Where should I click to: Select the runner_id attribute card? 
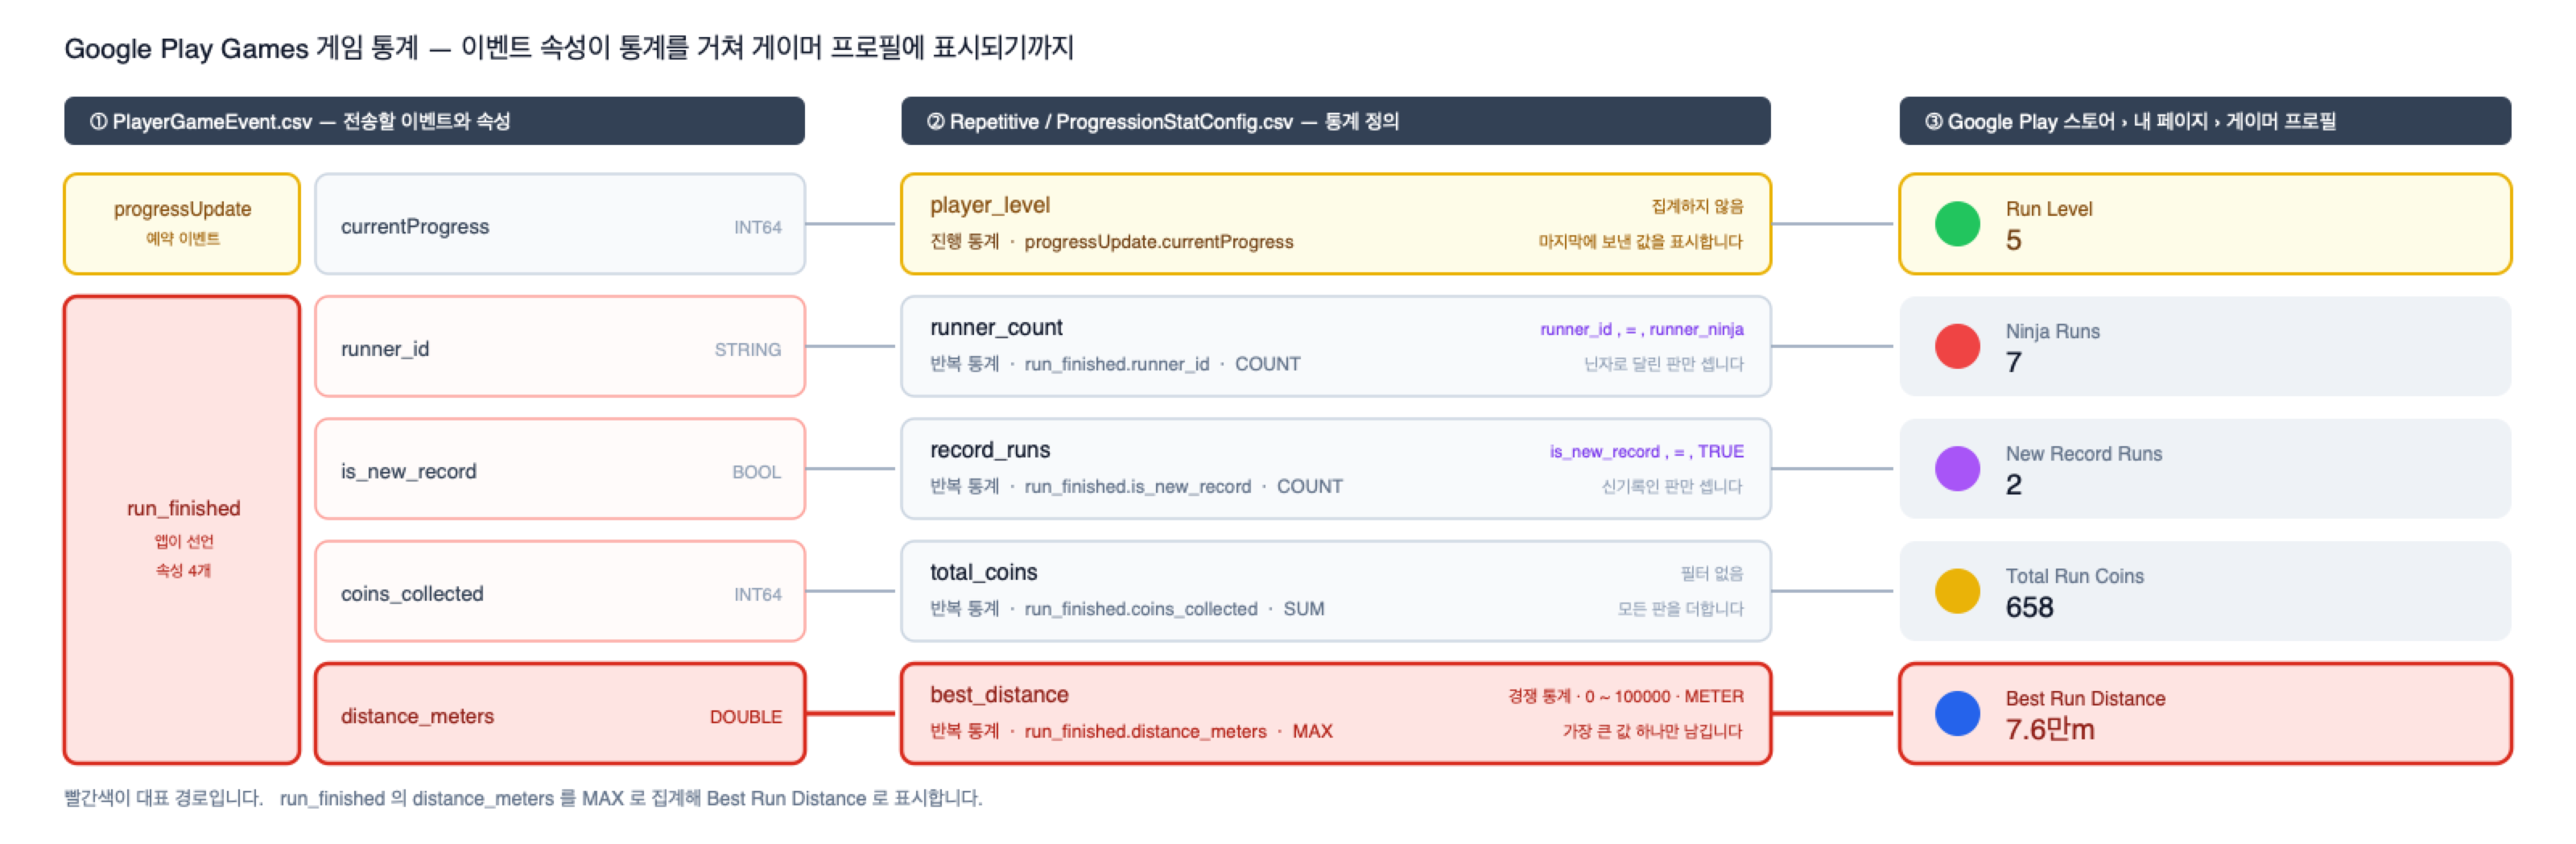(x=560, y=346)
